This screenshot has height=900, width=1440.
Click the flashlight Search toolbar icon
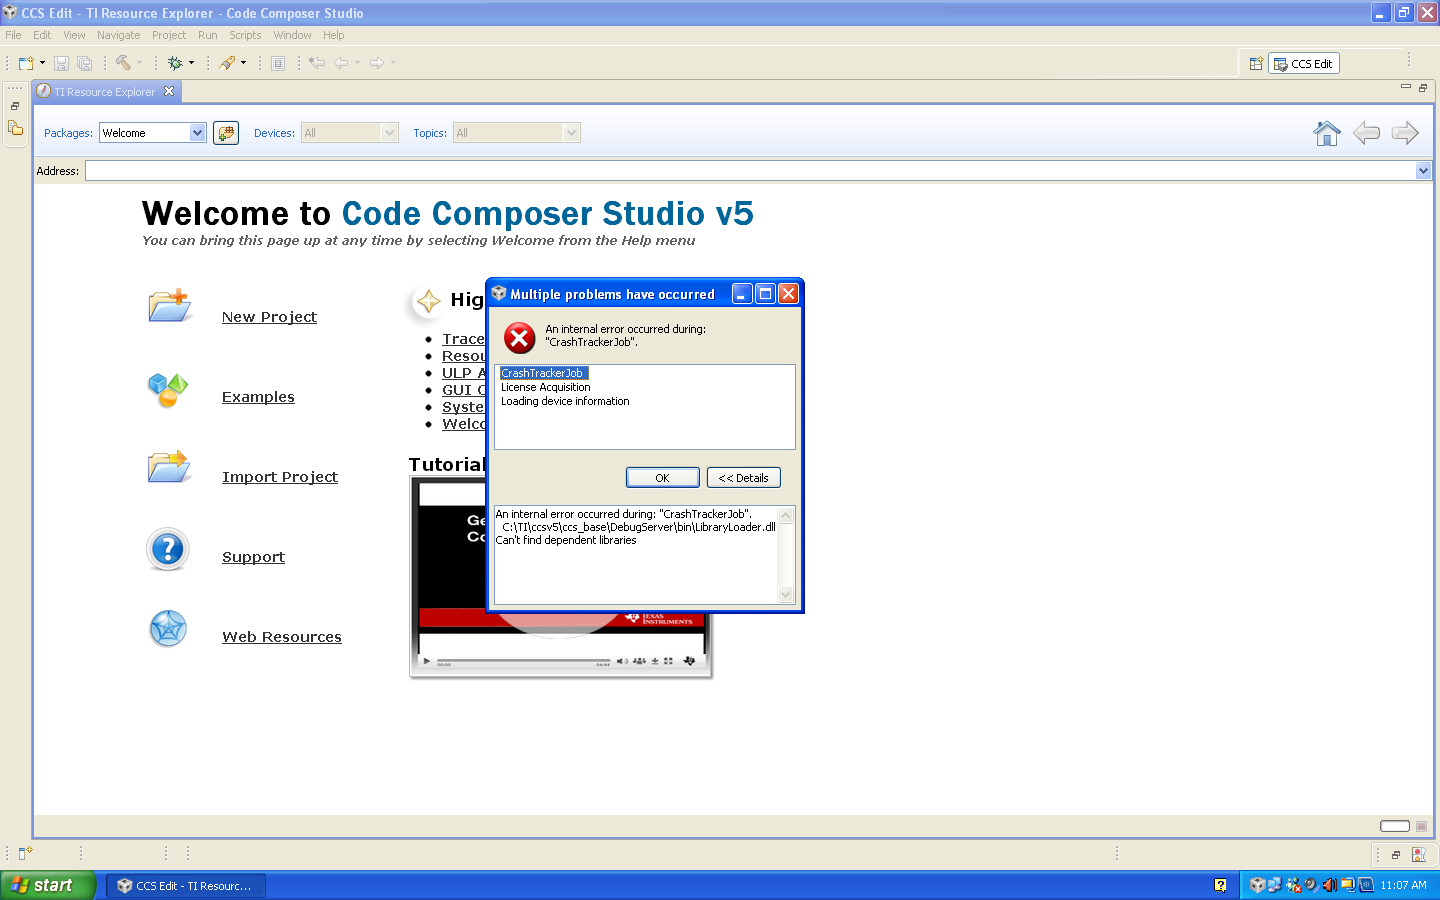click(x=227, y=63)
